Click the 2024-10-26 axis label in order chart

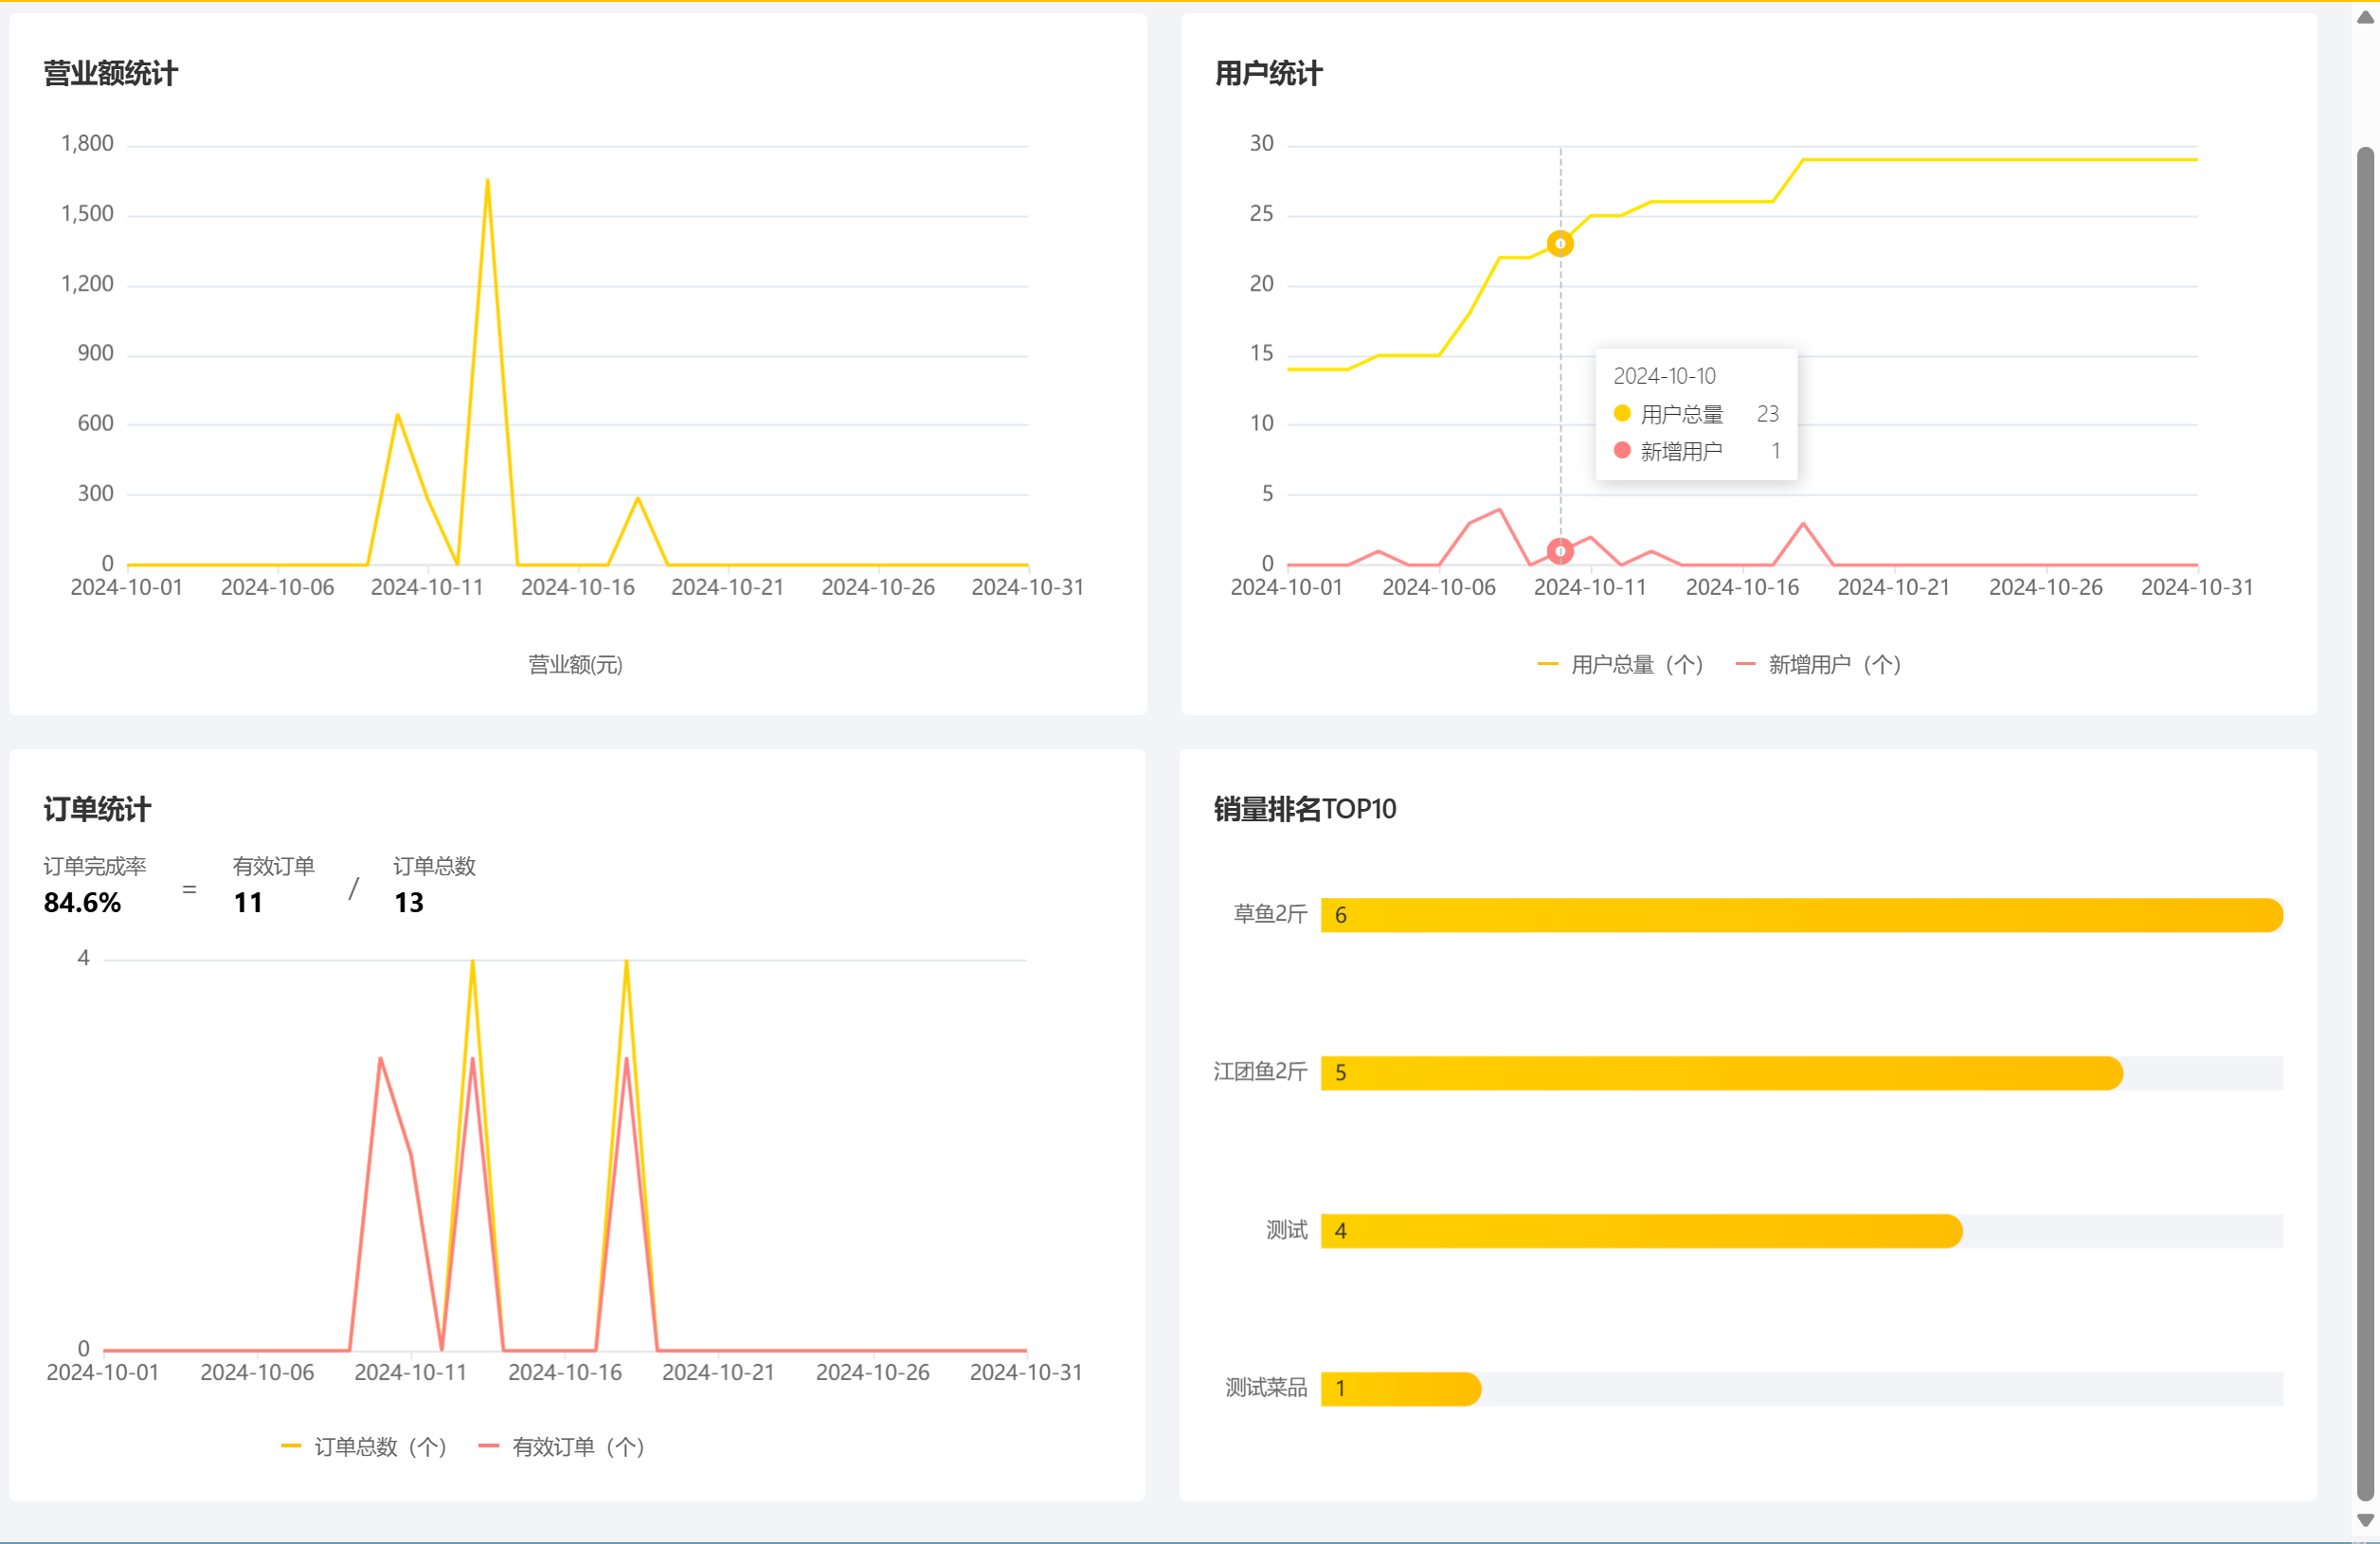click(x=871, y=1372)
